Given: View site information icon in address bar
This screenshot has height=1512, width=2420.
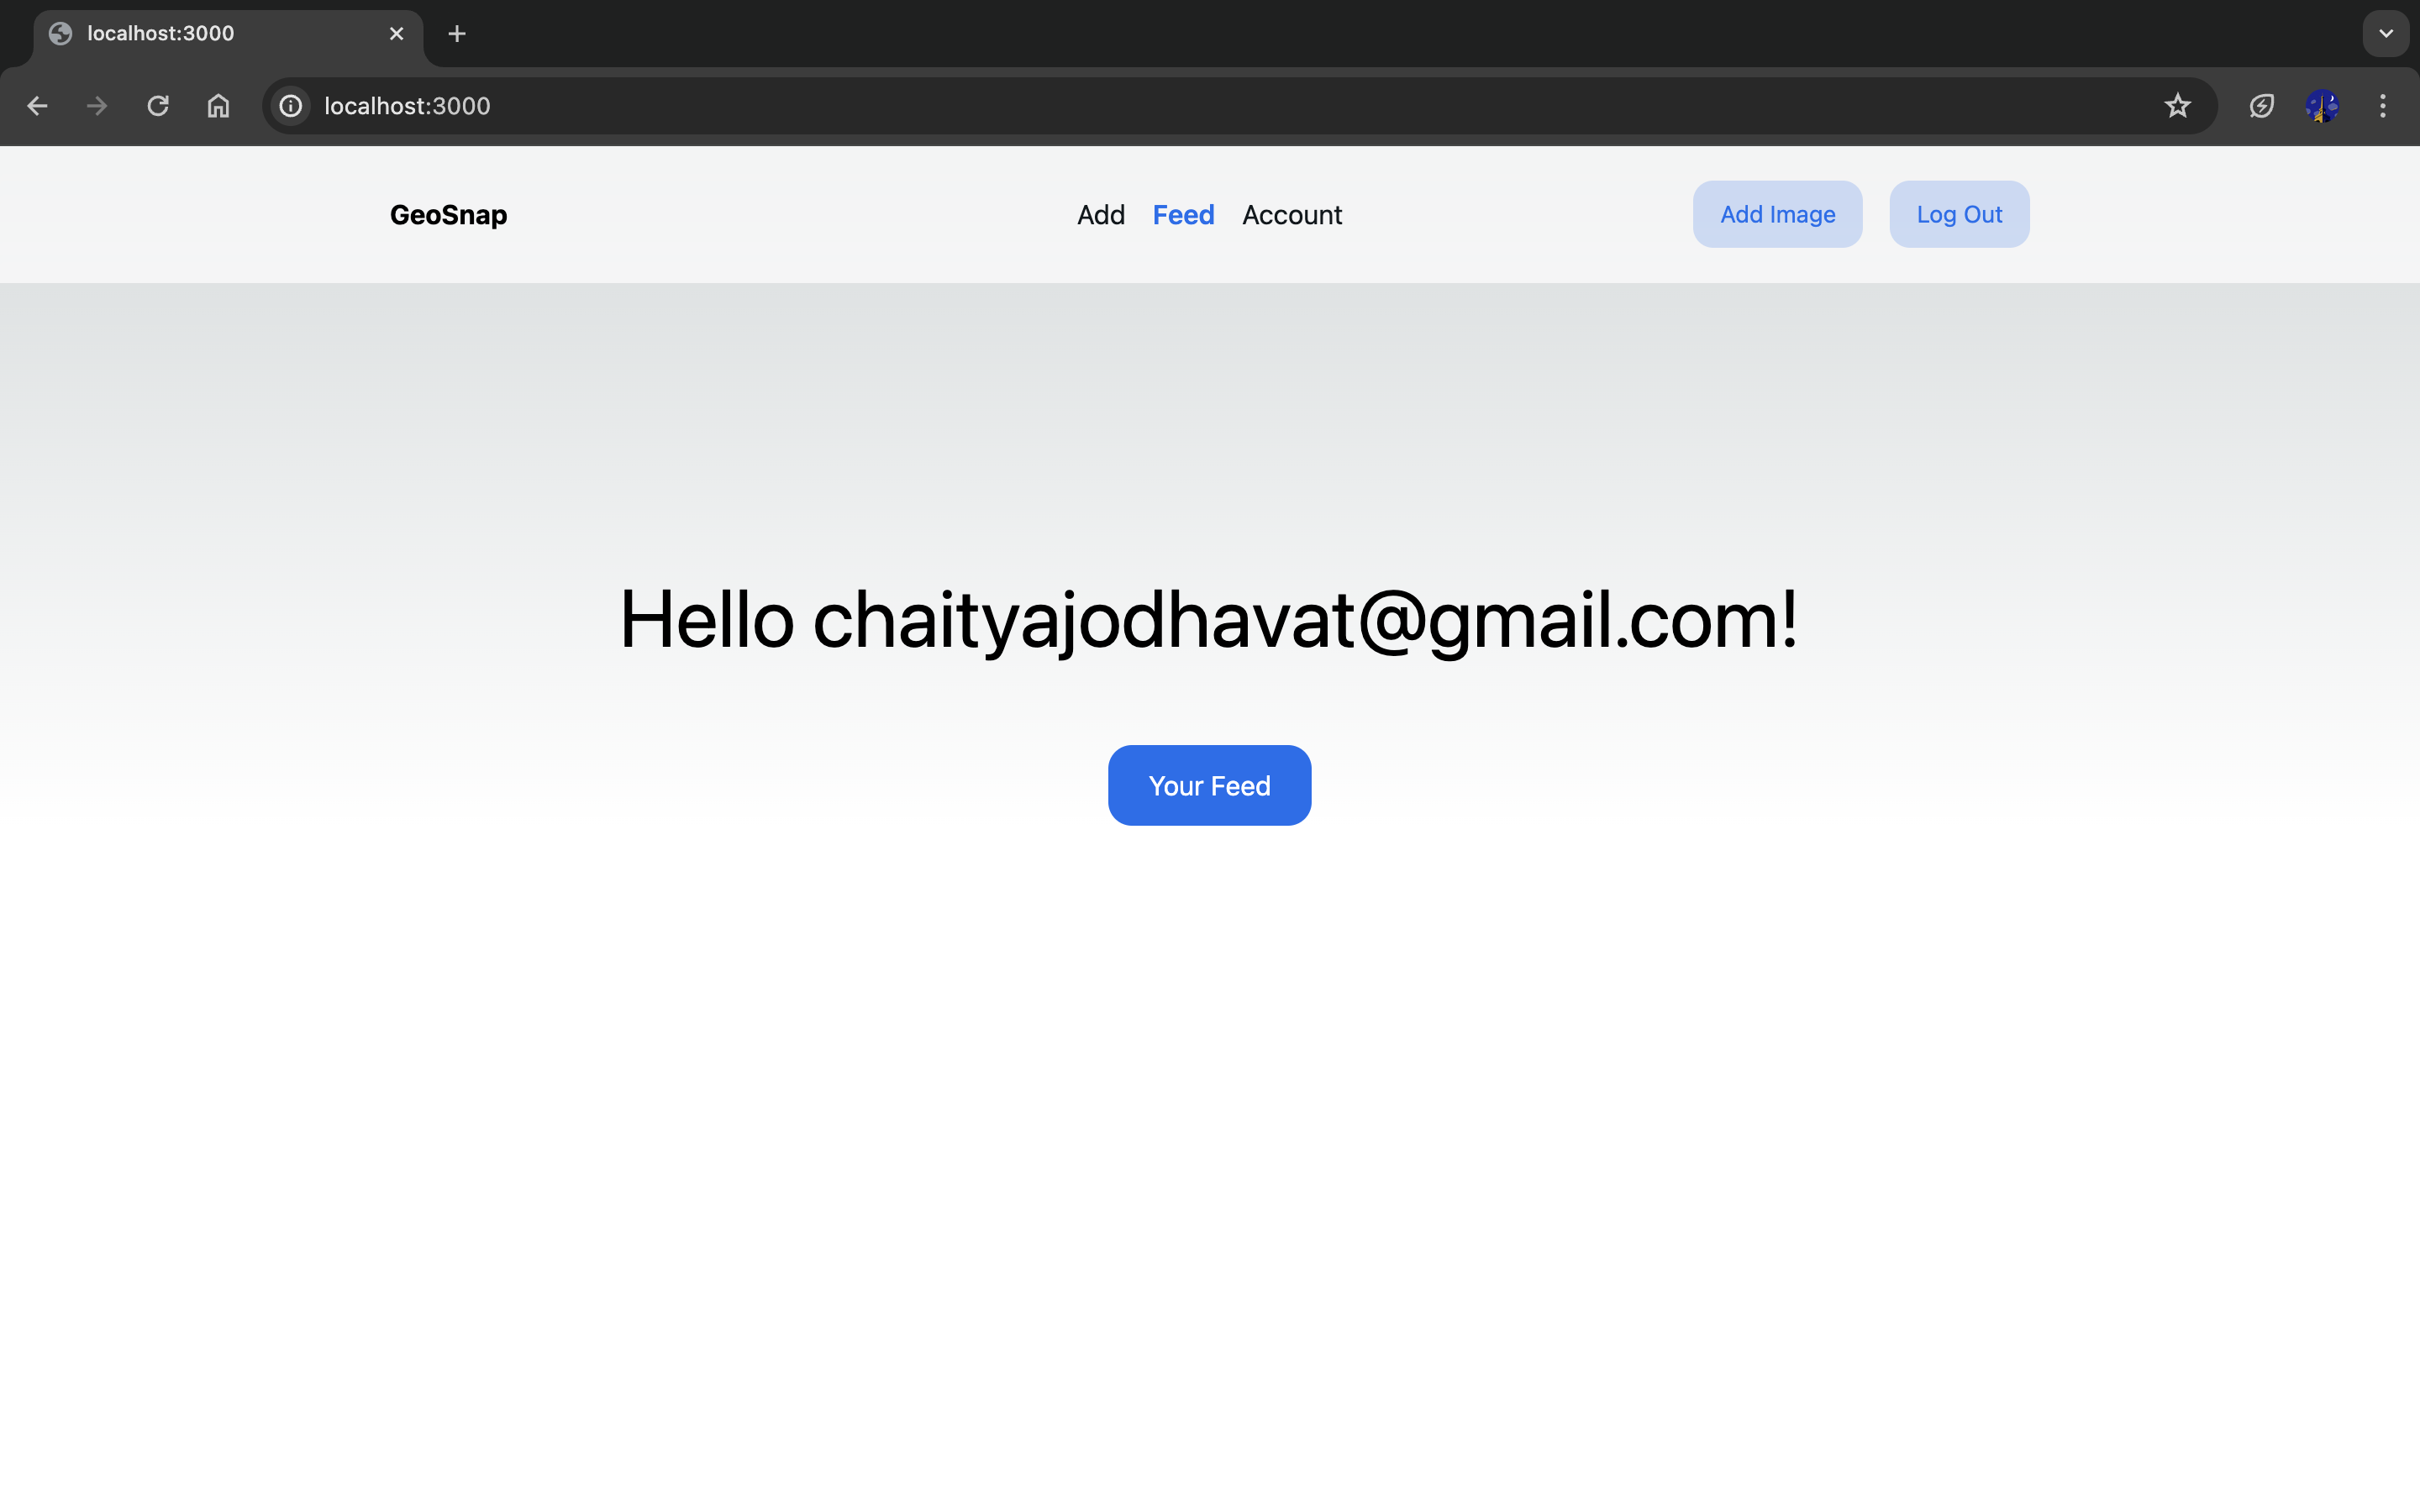Looking at the screenshot, I should [291, 106].
